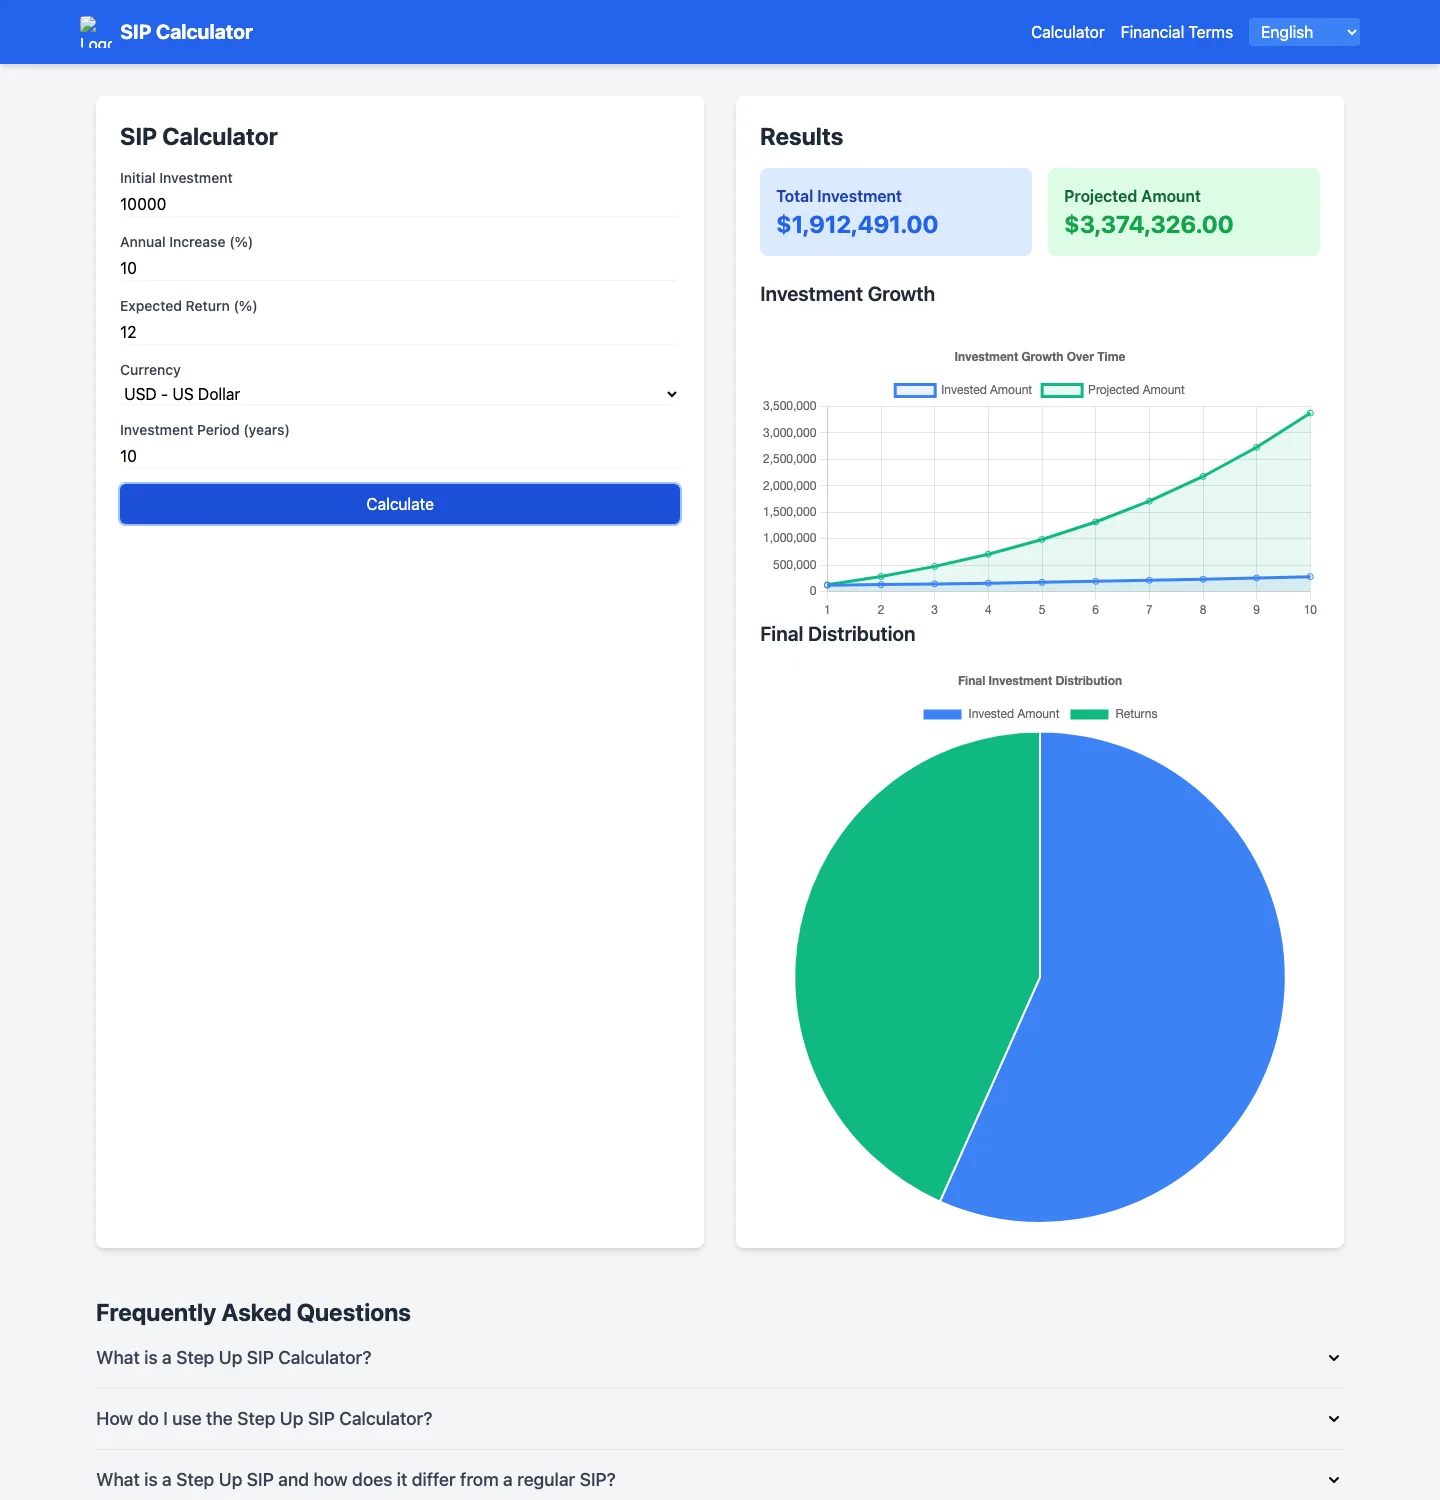Screen dimensions: 1440x1500
Task: Click the Total Investment value "$1,912,491.00"
Action: tap(857, 225)
